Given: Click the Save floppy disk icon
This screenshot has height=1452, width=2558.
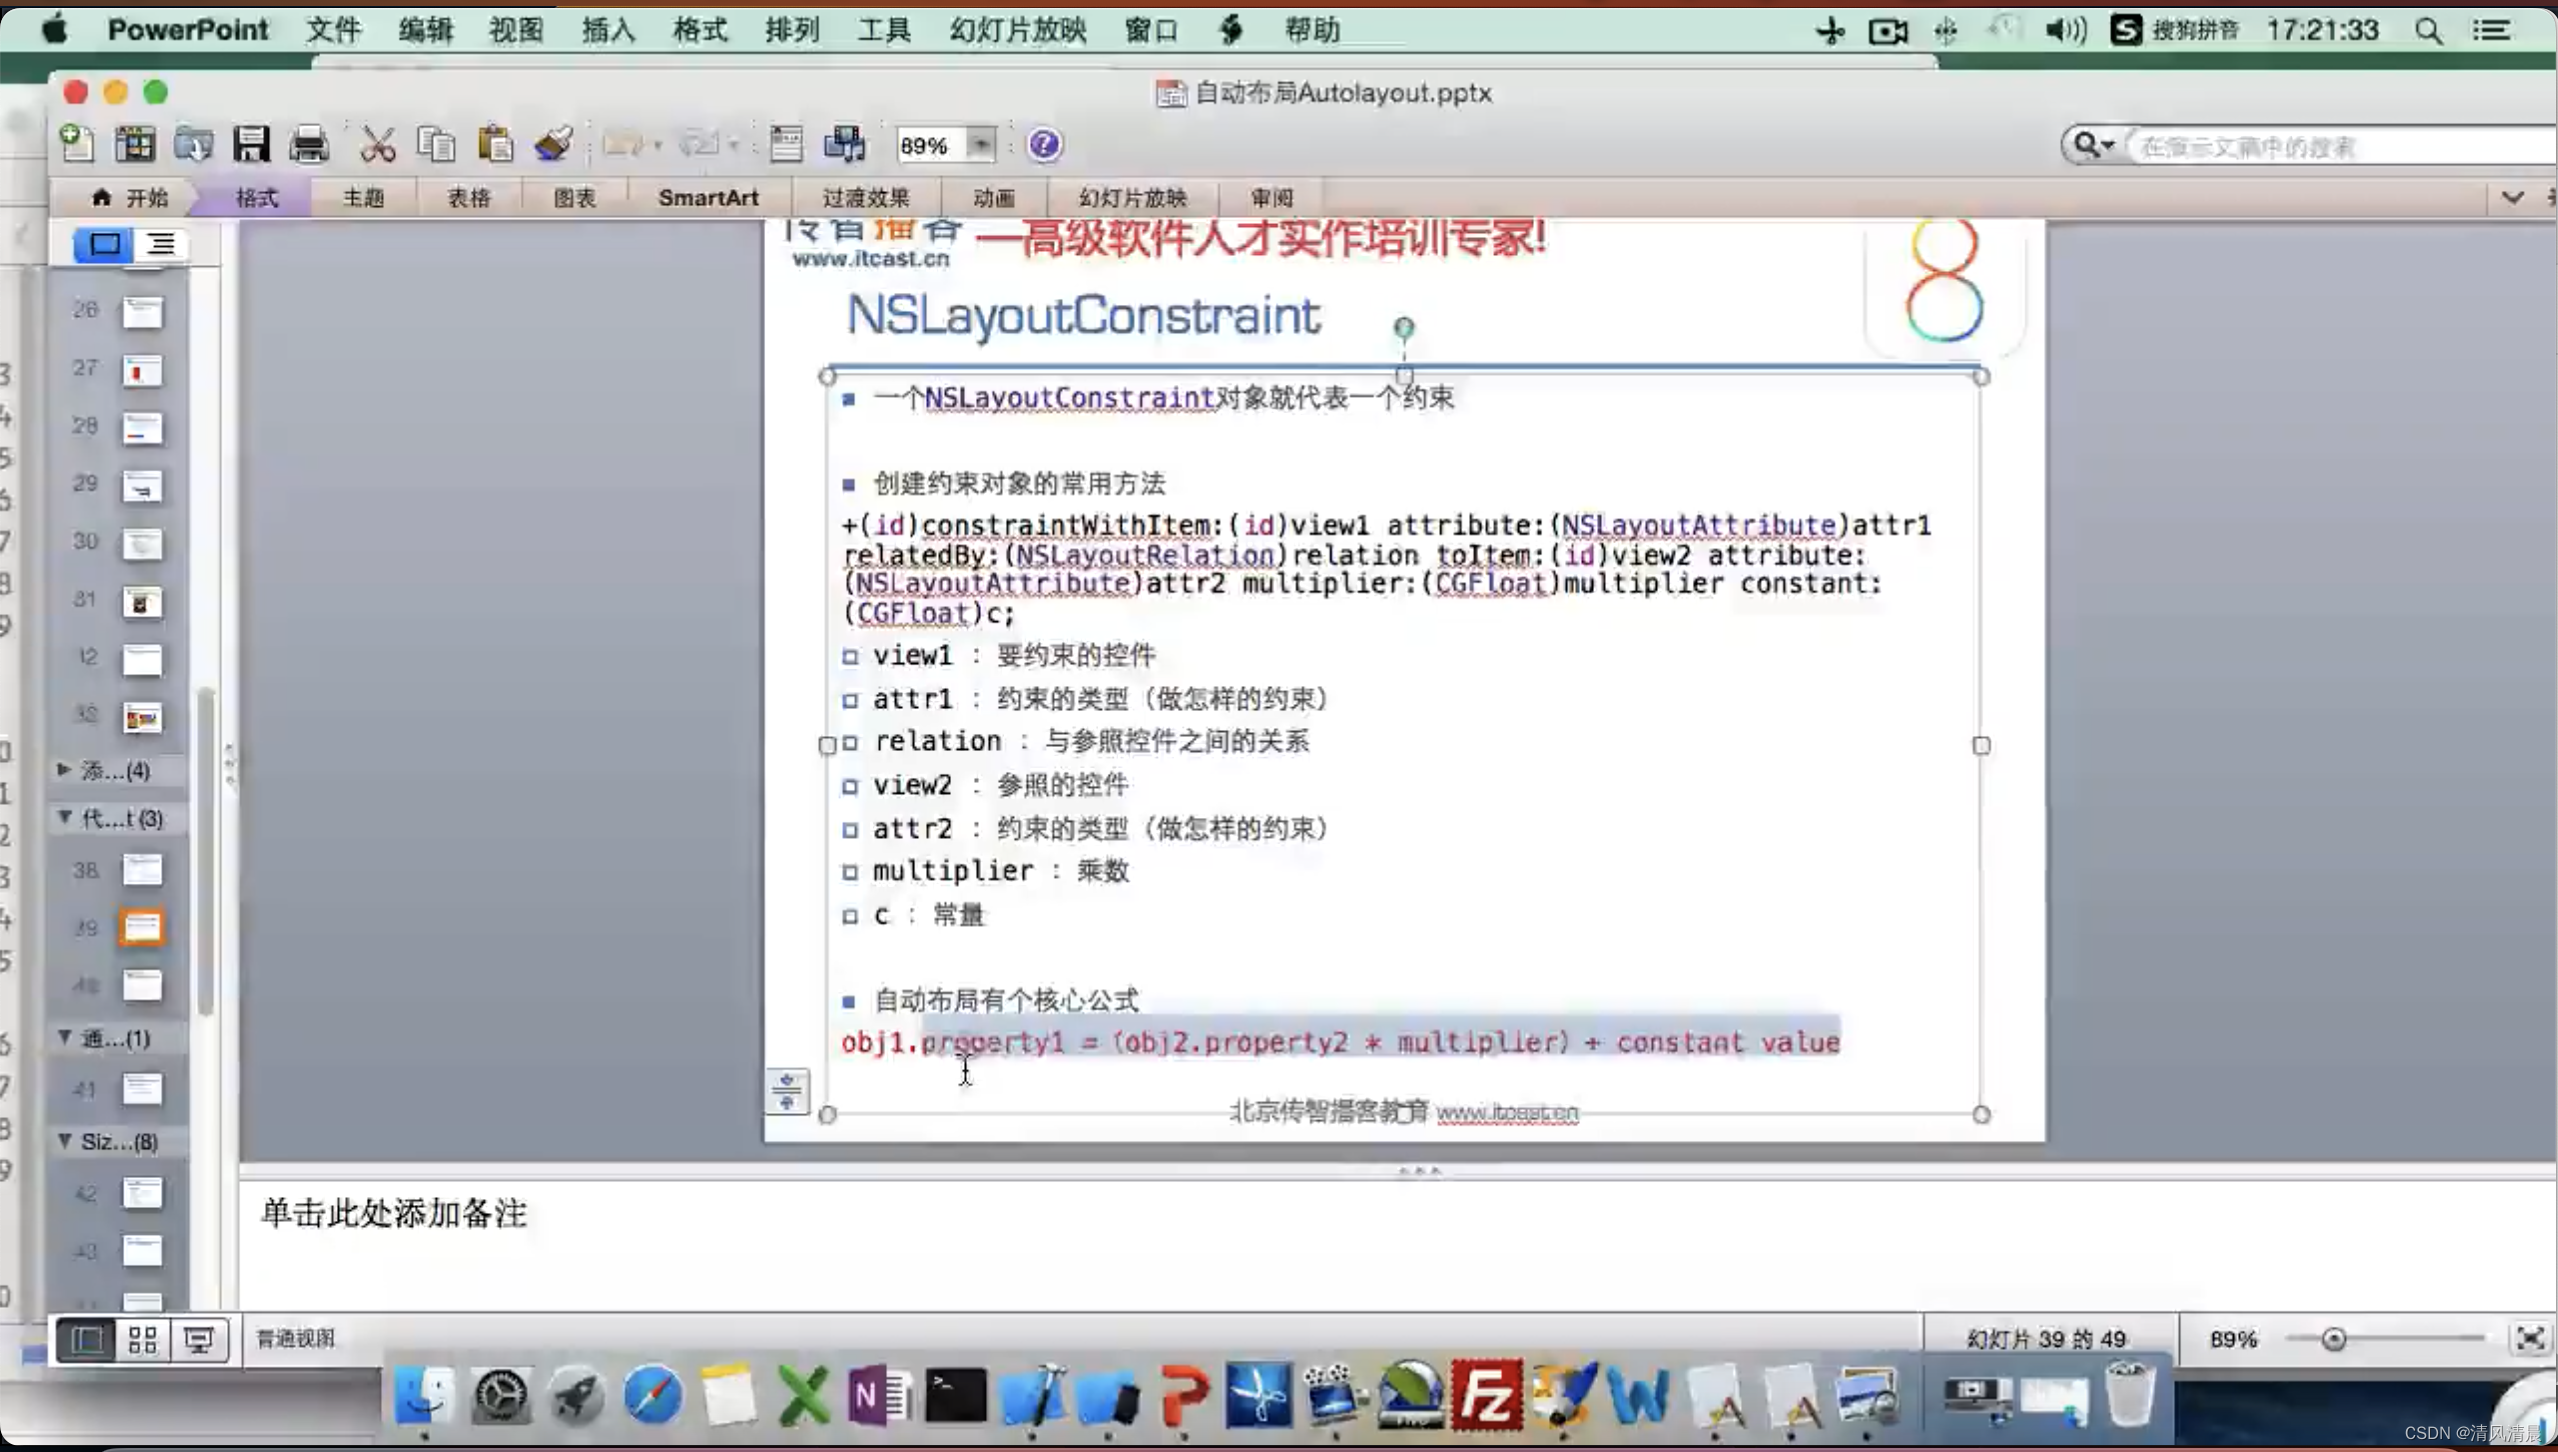Looking at the screenshot, I should [251, 145].
